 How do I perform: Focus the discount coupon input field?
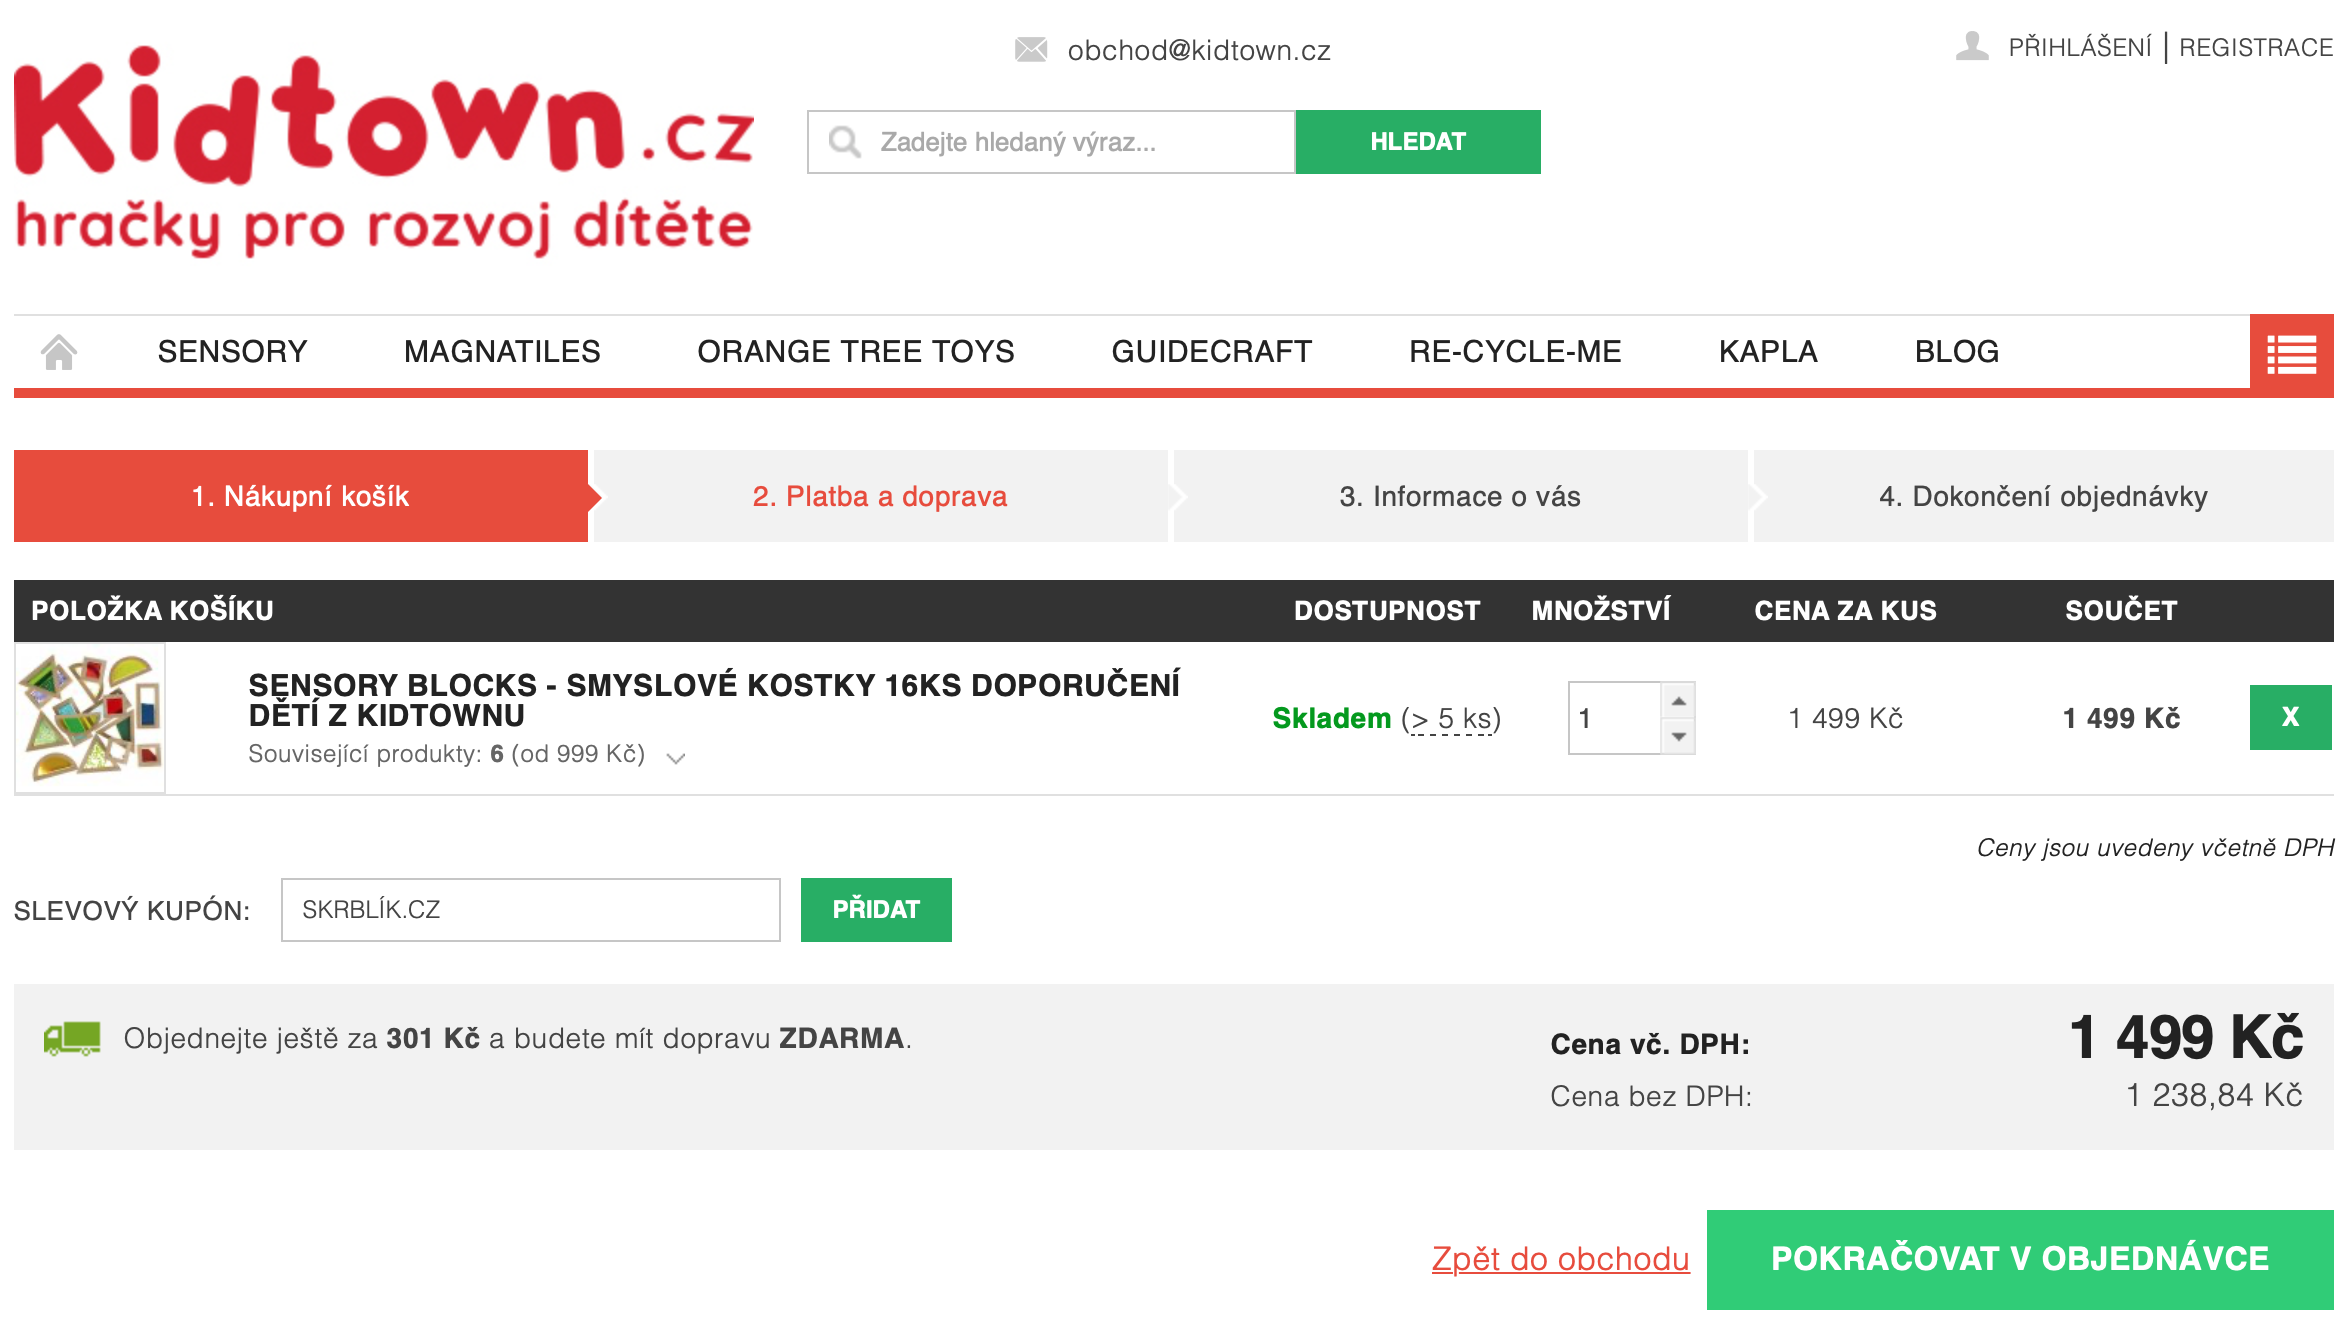tap(531, 910)
